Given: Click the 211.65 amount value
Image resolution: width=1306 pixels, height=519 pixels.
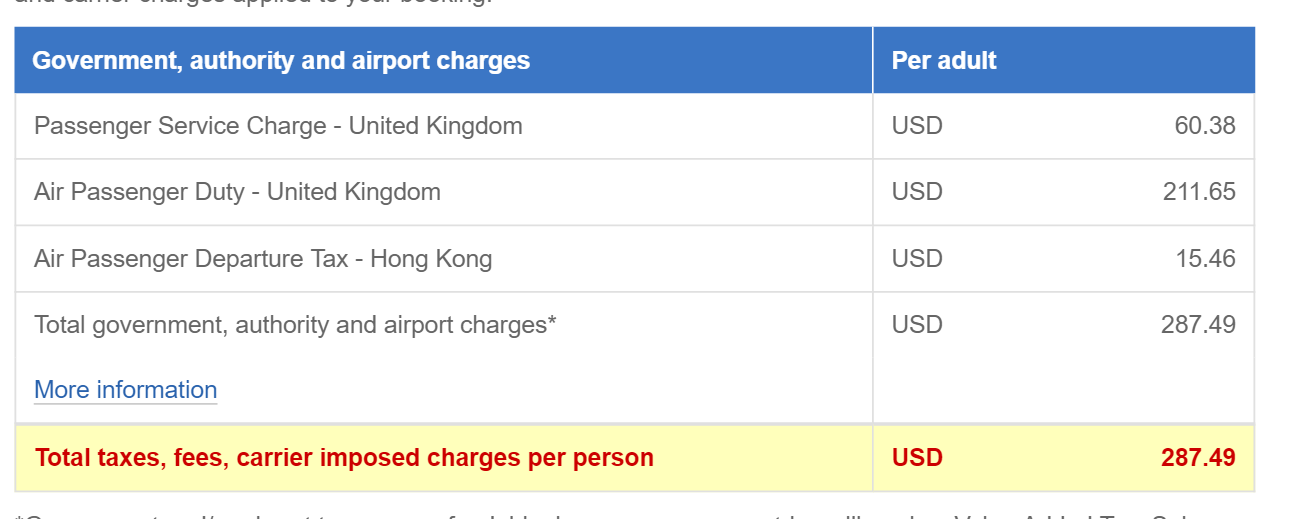Looking at the screenshot, I should point(1199,192).
